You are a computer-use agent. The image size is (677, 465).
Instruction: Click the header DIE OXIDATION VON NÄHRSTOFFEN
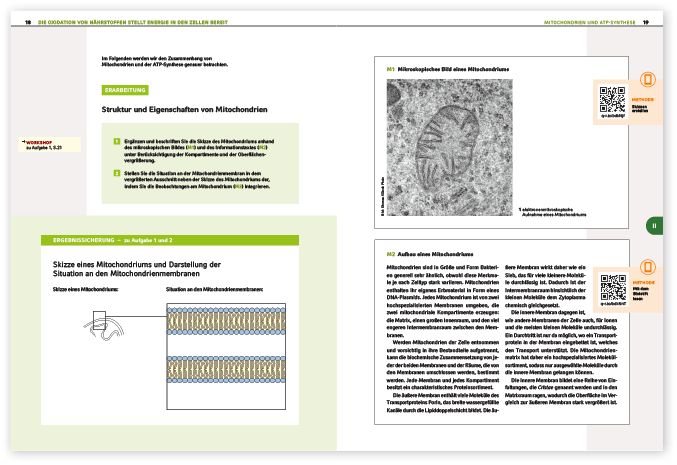coord(133,22)
